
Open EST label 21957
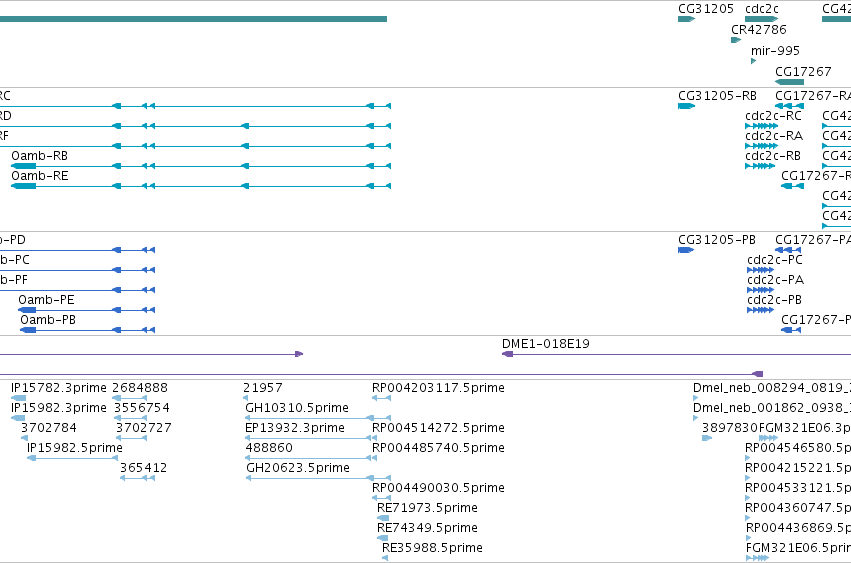[x=263, y=388]
